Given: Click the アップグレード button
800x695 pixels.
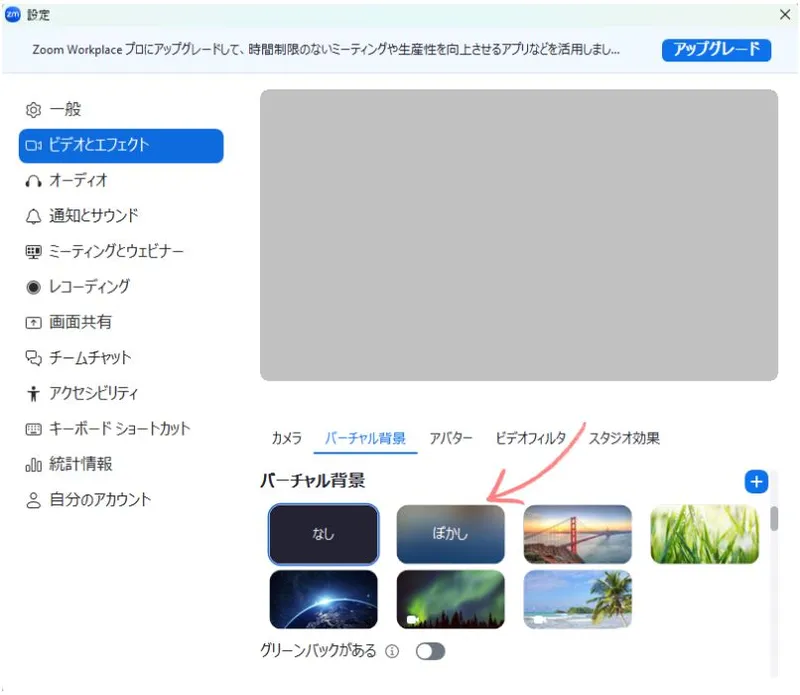Looking at the screenshot, I should pos(716,49).
